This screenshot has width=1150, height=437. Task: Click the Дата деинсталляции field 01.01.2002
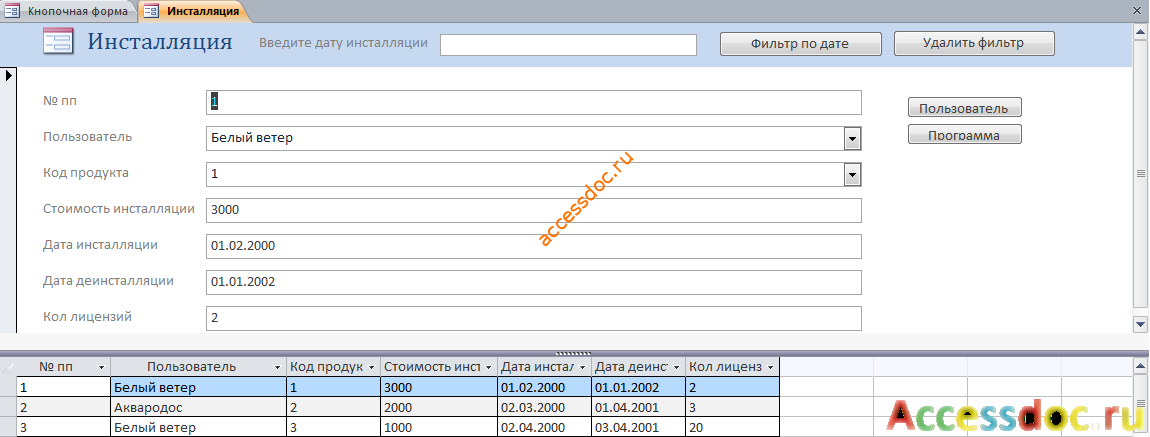[533, 282]
